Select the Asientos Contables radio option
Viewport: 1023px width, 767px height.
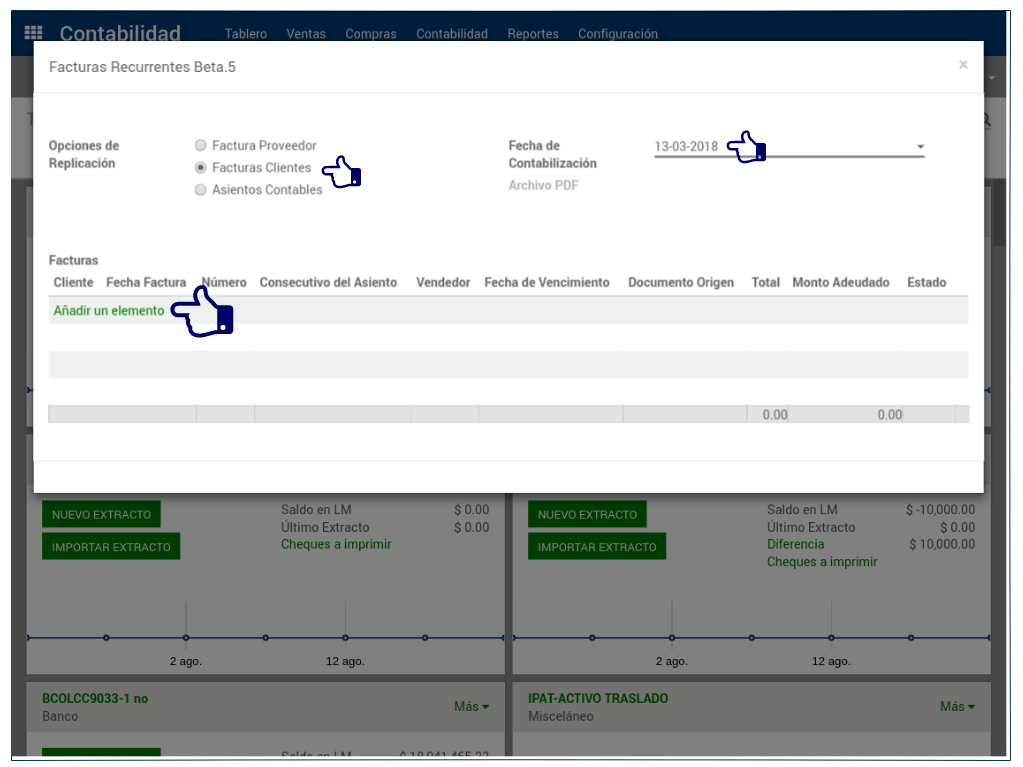[201, 190]
